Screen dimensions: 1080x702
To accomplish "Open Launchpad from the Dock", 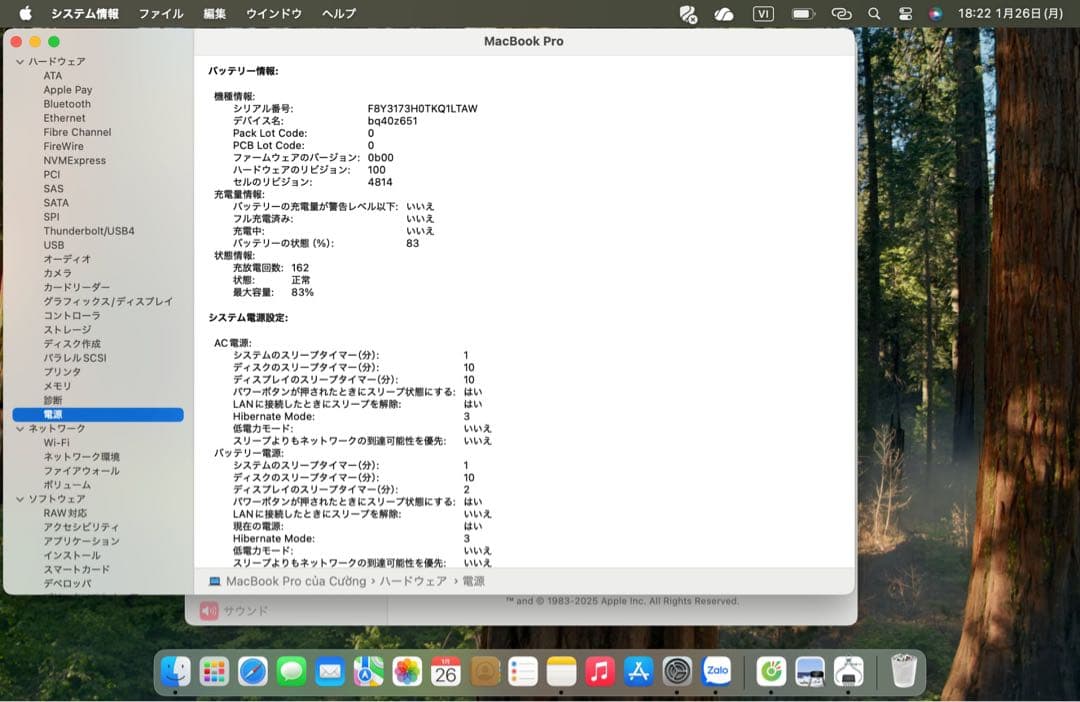I will [214, 671].
